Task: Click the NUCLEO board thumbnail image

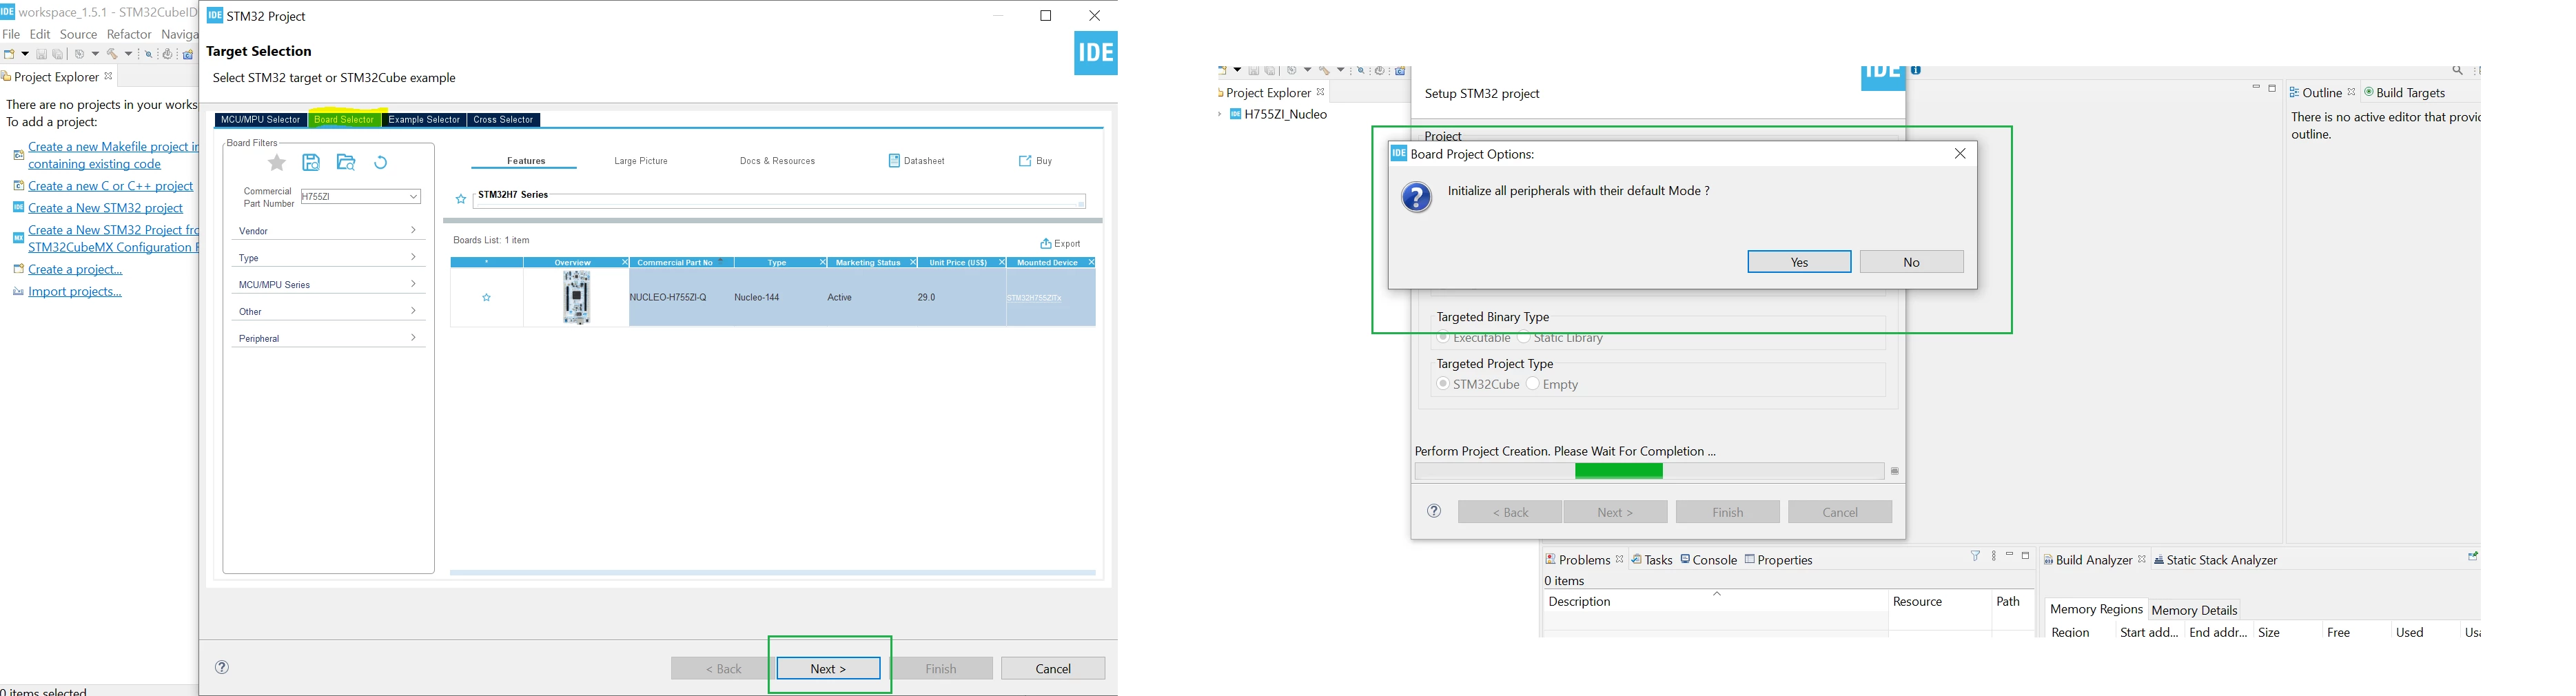Action: pyautogui.click(x=577, y=298)
